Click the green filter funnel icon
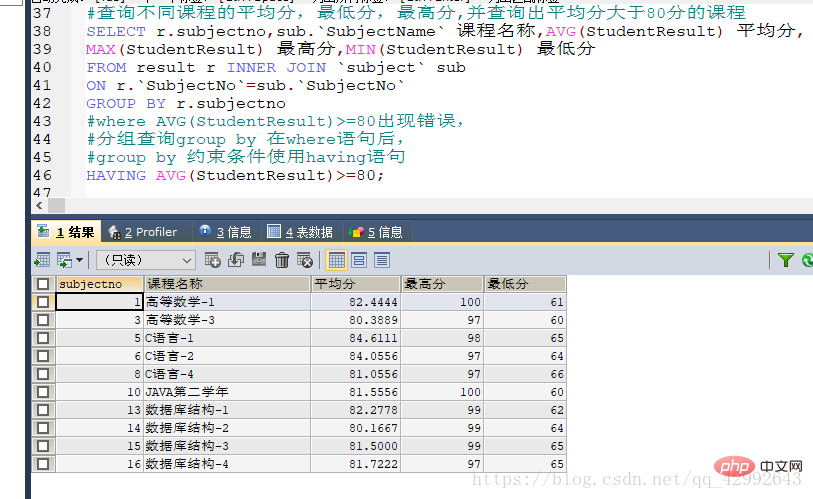The height and width of the screenshot is (499, 813). 786,260
